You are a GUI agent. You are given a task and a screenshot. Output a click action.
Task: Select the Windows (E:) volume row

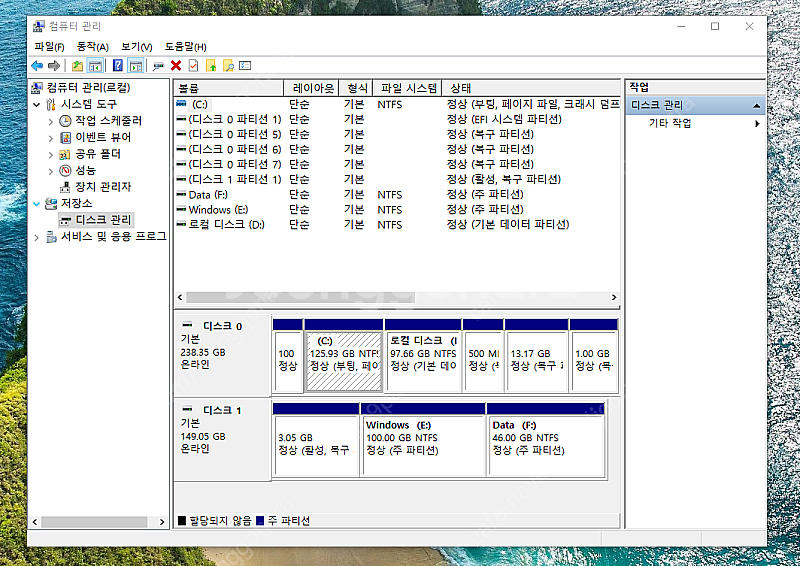pyautogui.click(x=397, y=210)
